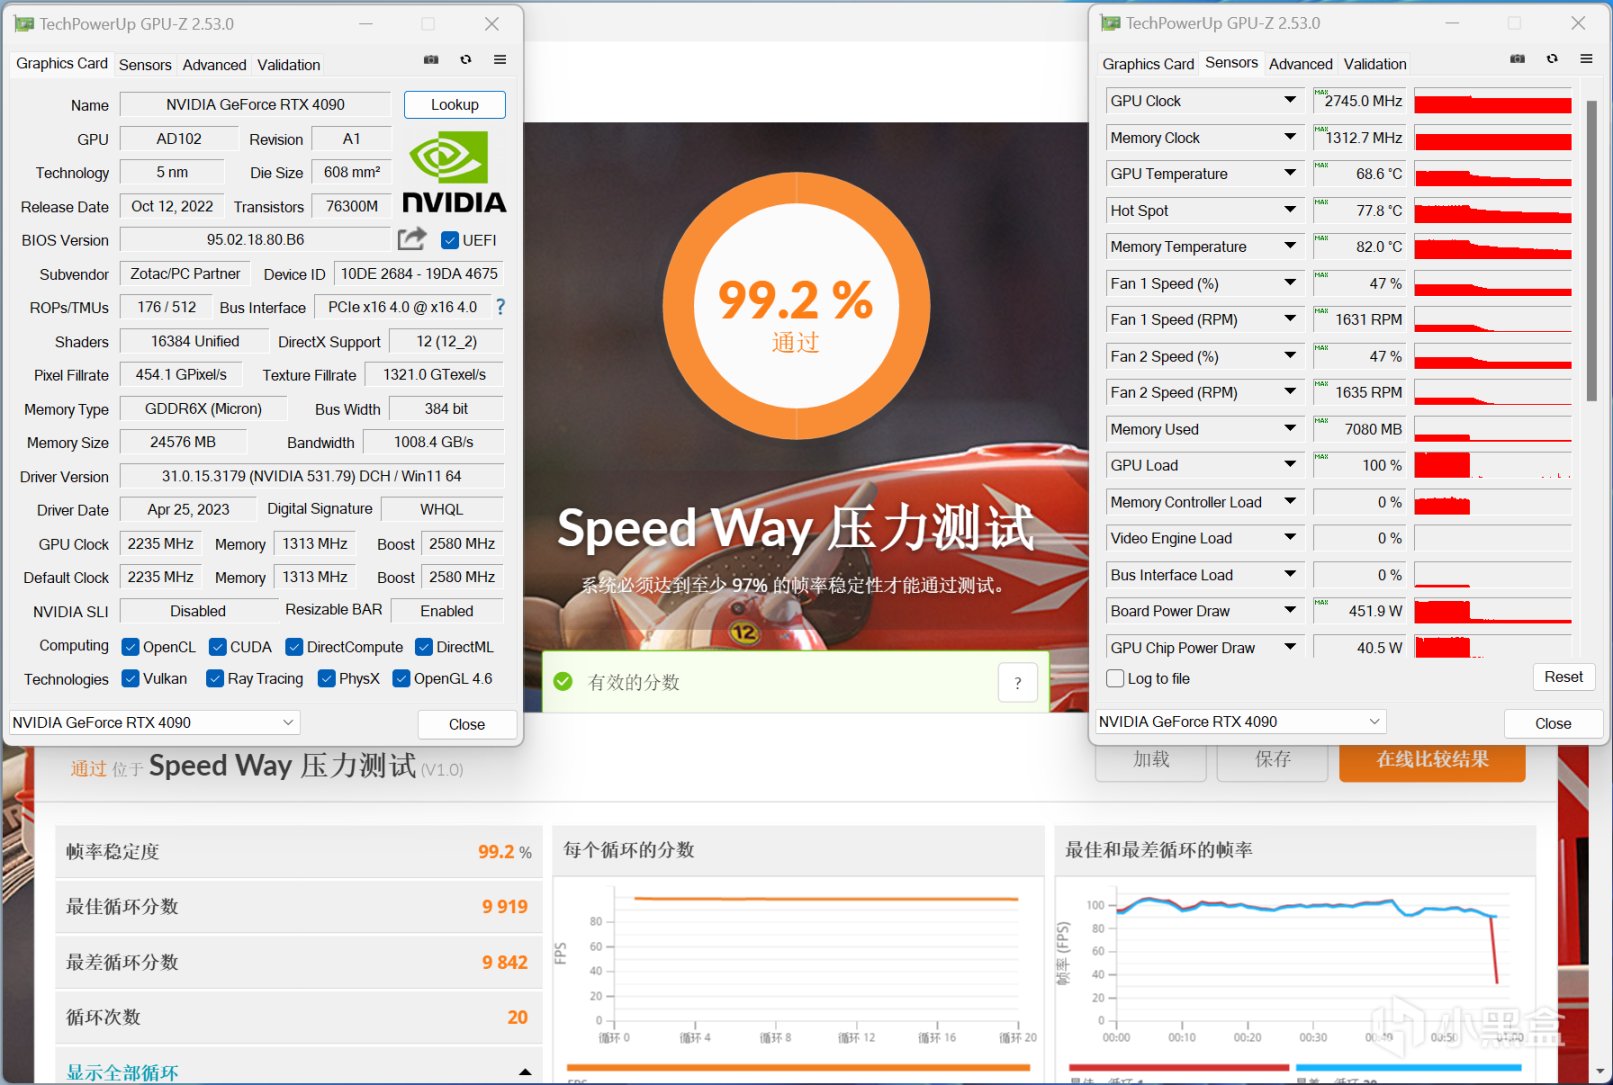
Task: Click the 99.2 % frame stability value
Action: pos(505,852)
